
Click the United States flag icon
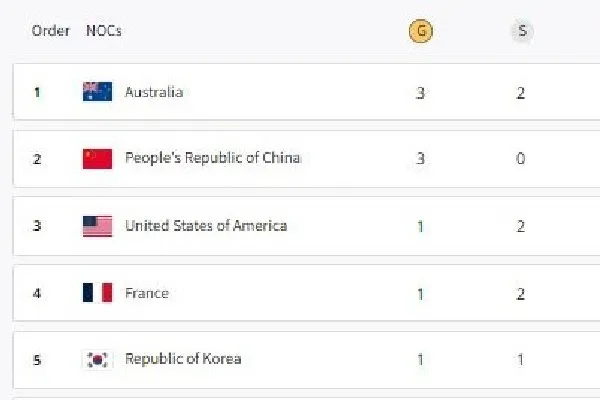pyautogui.click(x=98, y=226)
